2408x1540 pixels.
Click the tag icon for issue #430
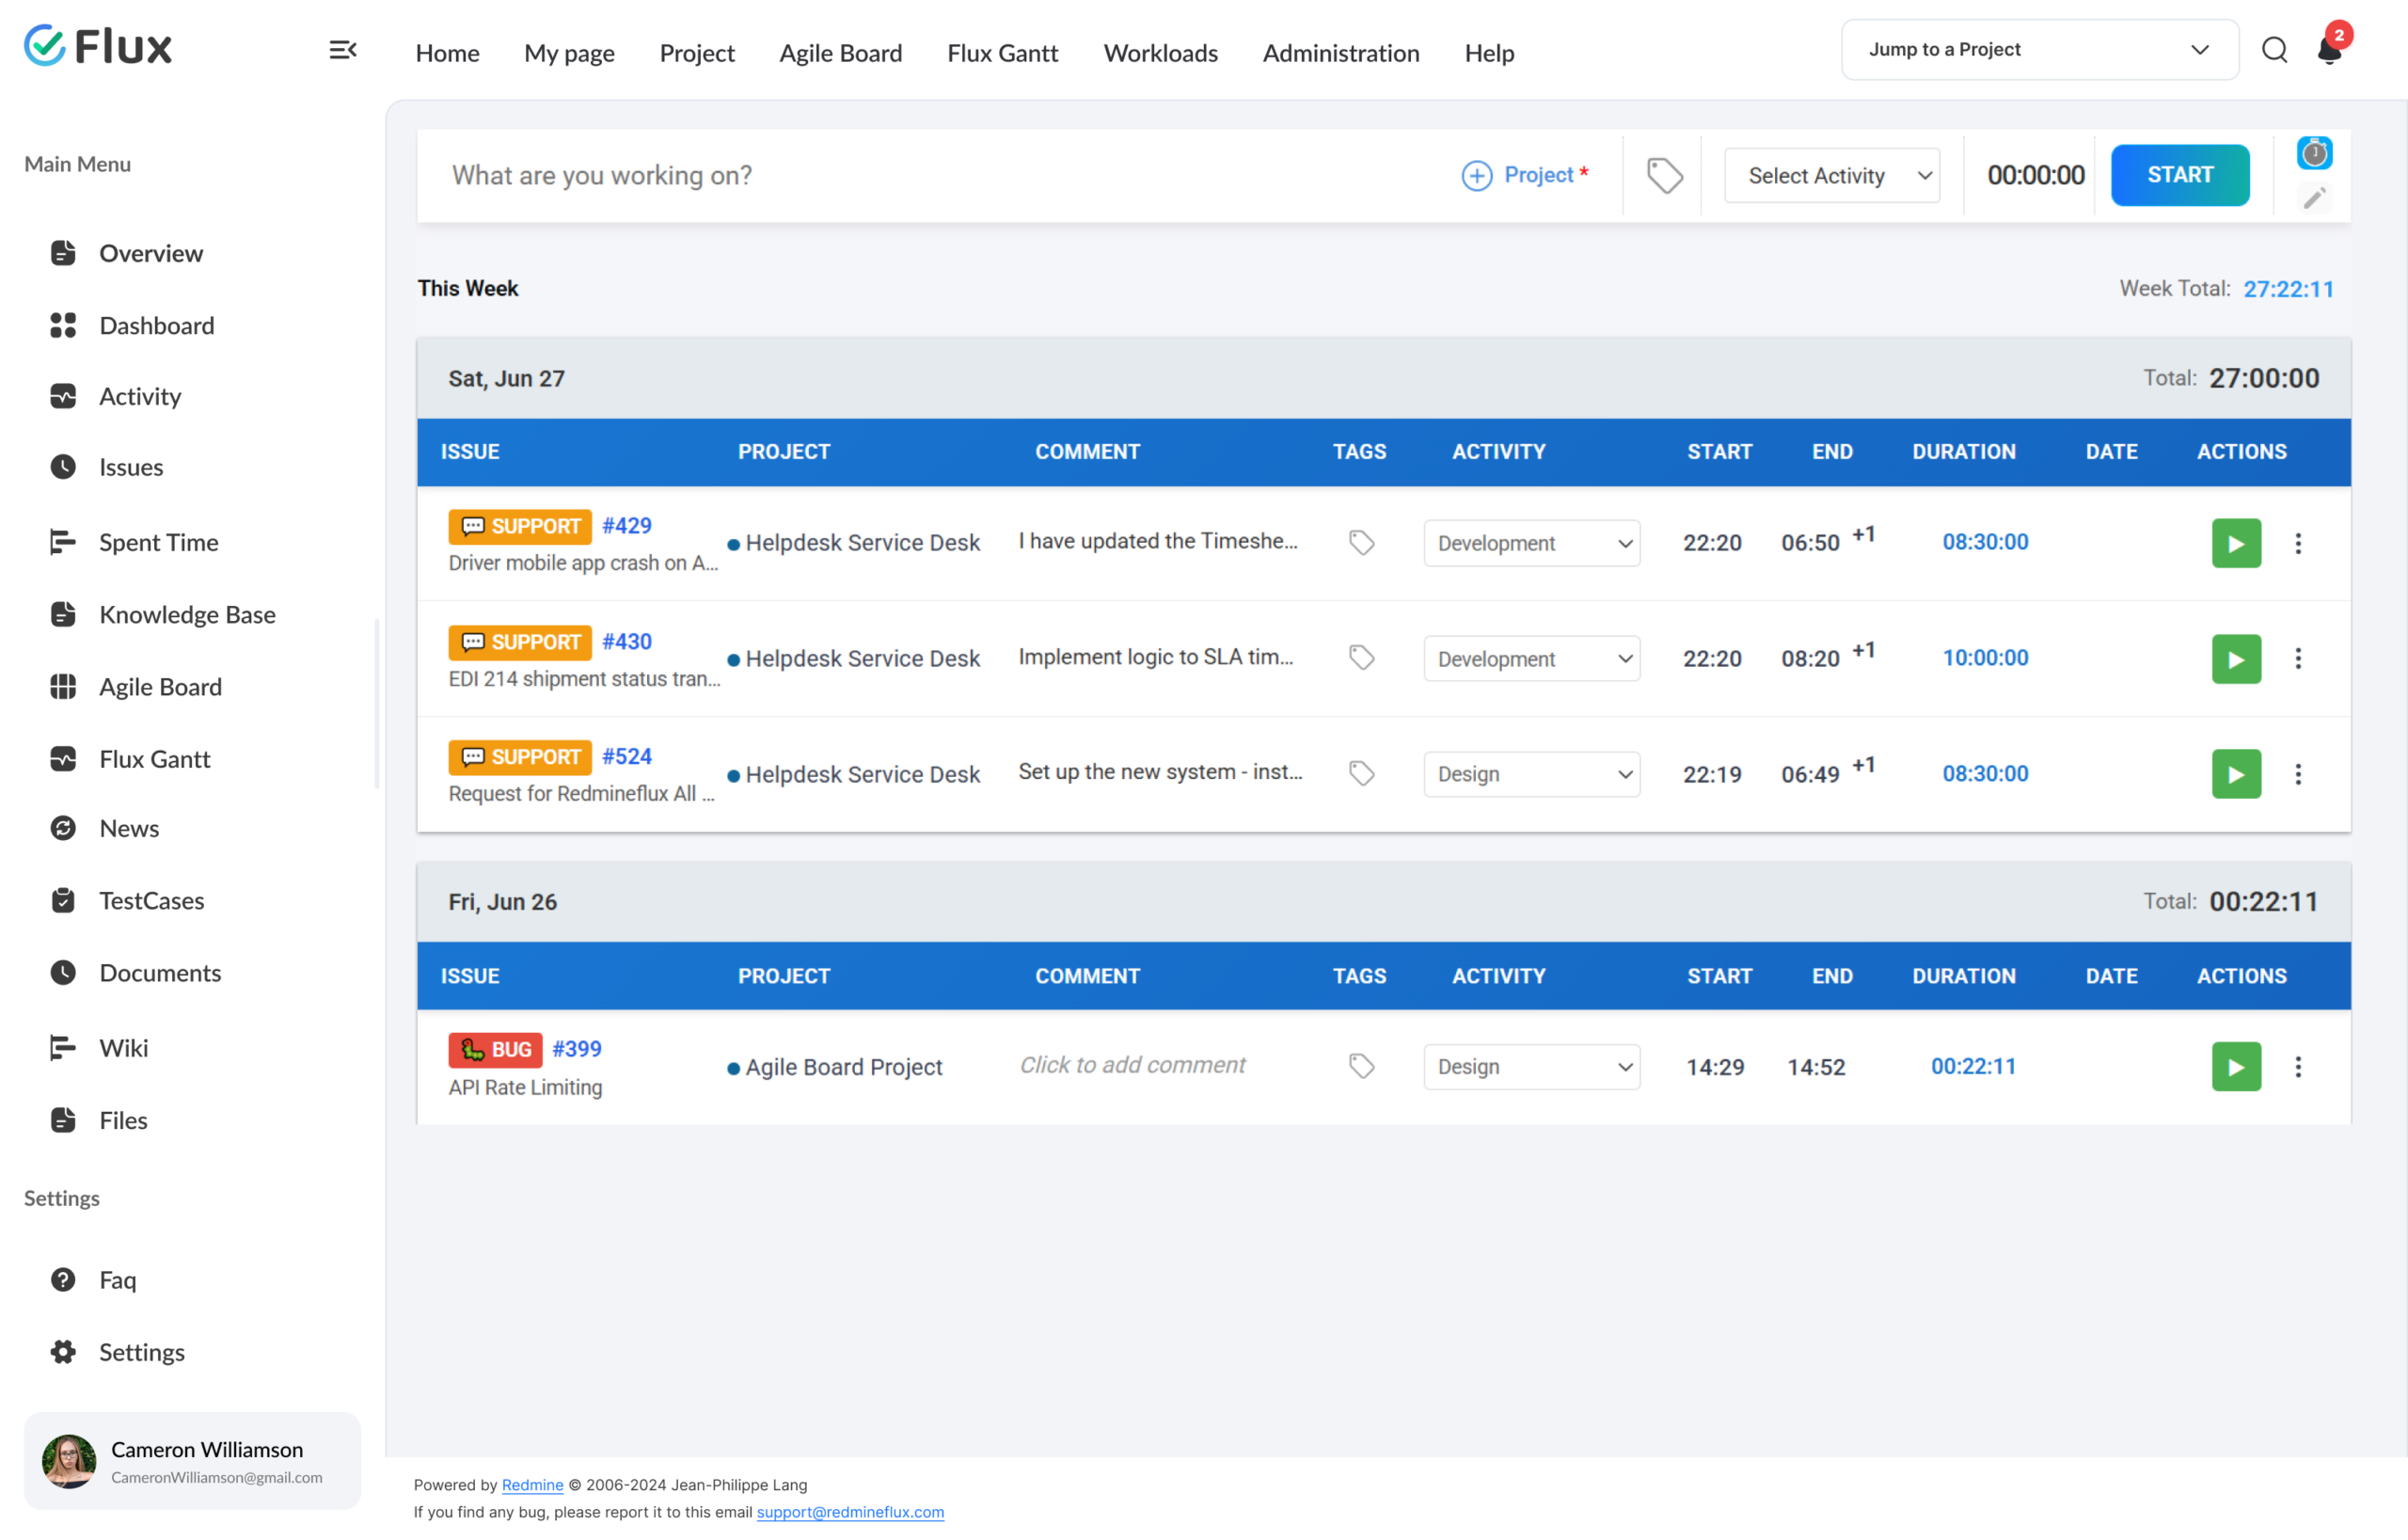(1361, 658)
